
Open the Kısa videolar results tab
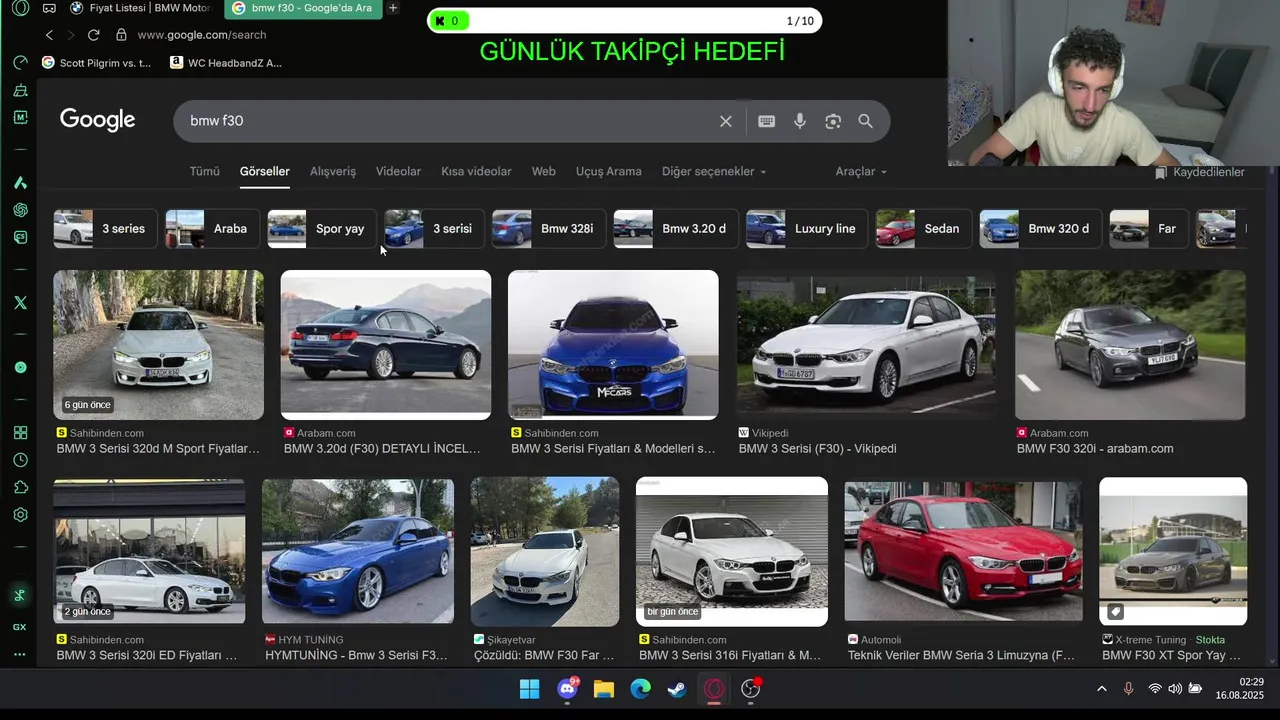[476, 171]
